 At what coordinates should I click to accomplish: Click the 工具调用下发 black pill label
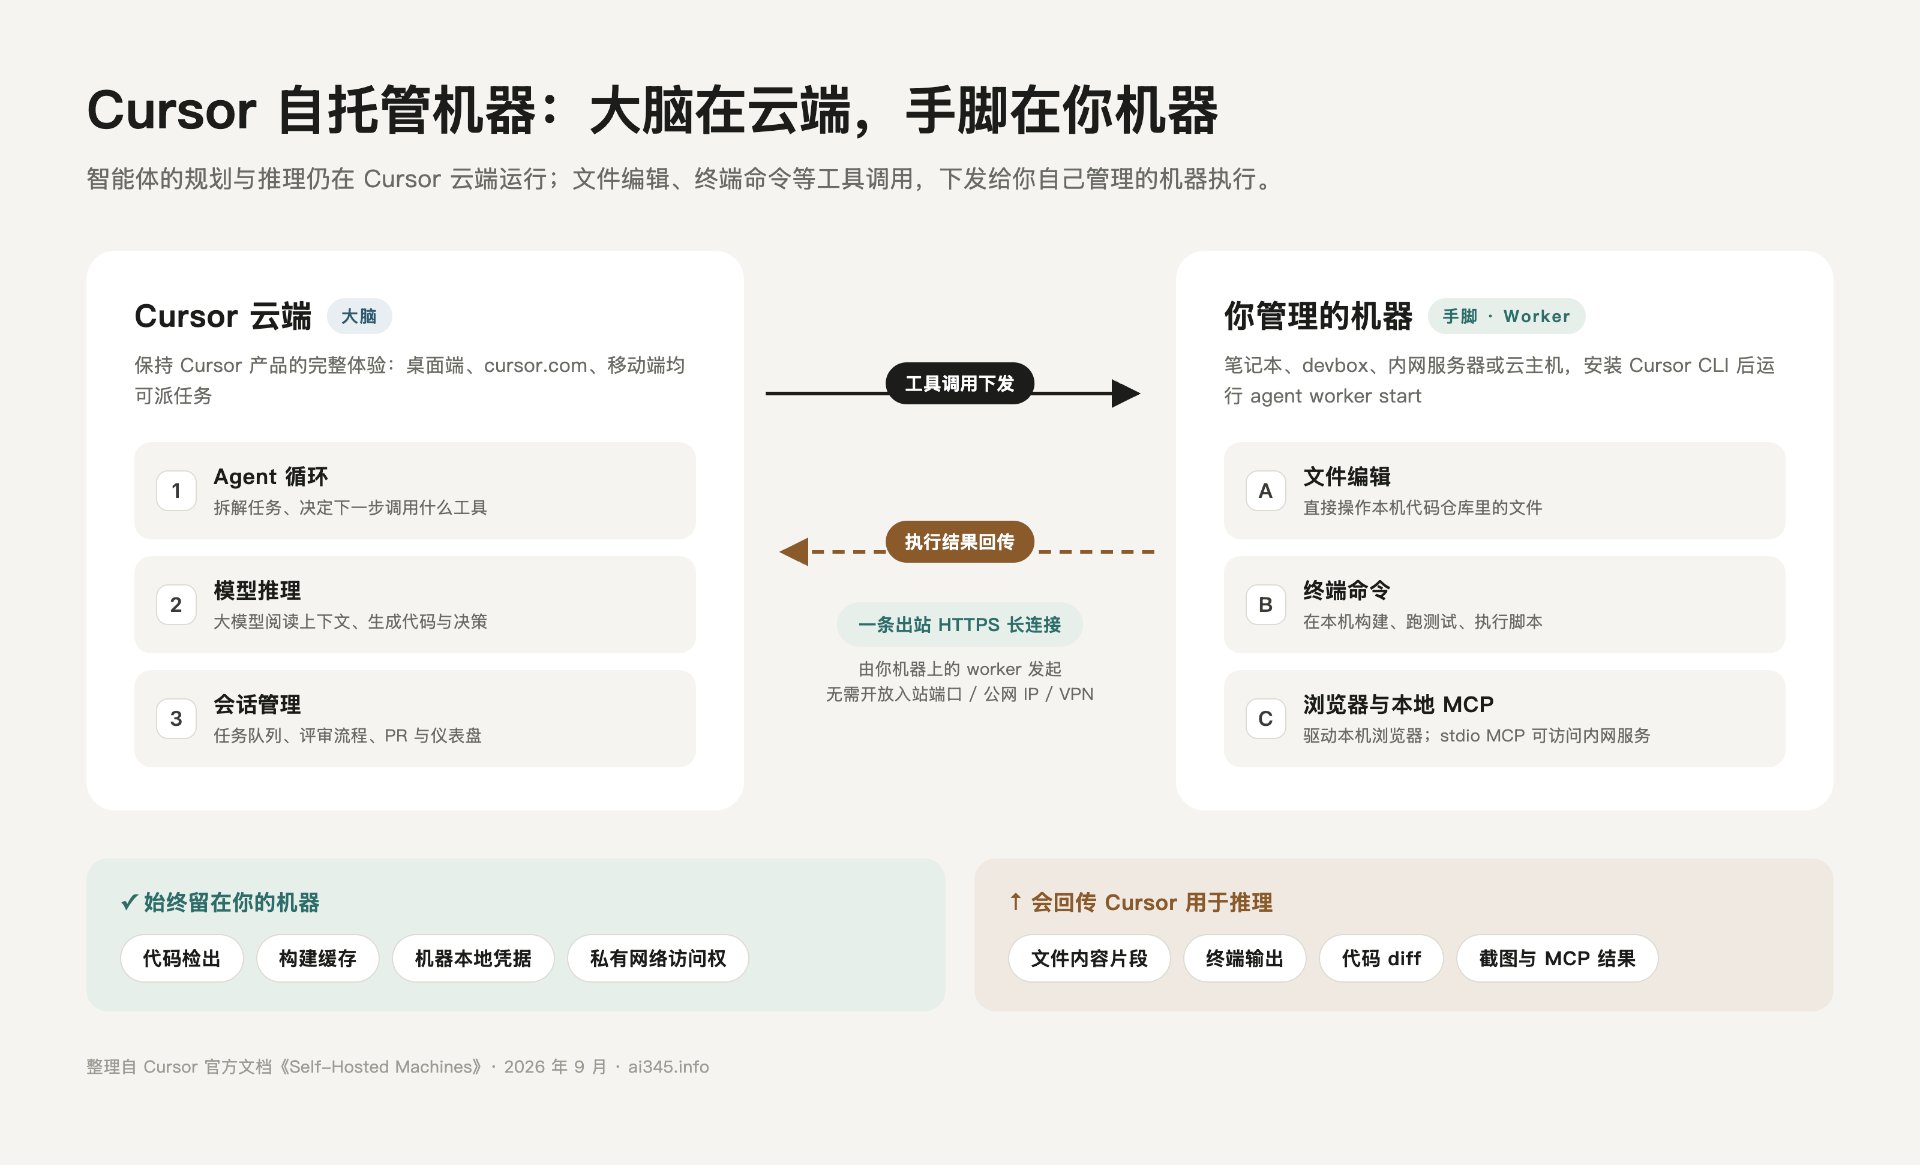(x=959, y=383)
